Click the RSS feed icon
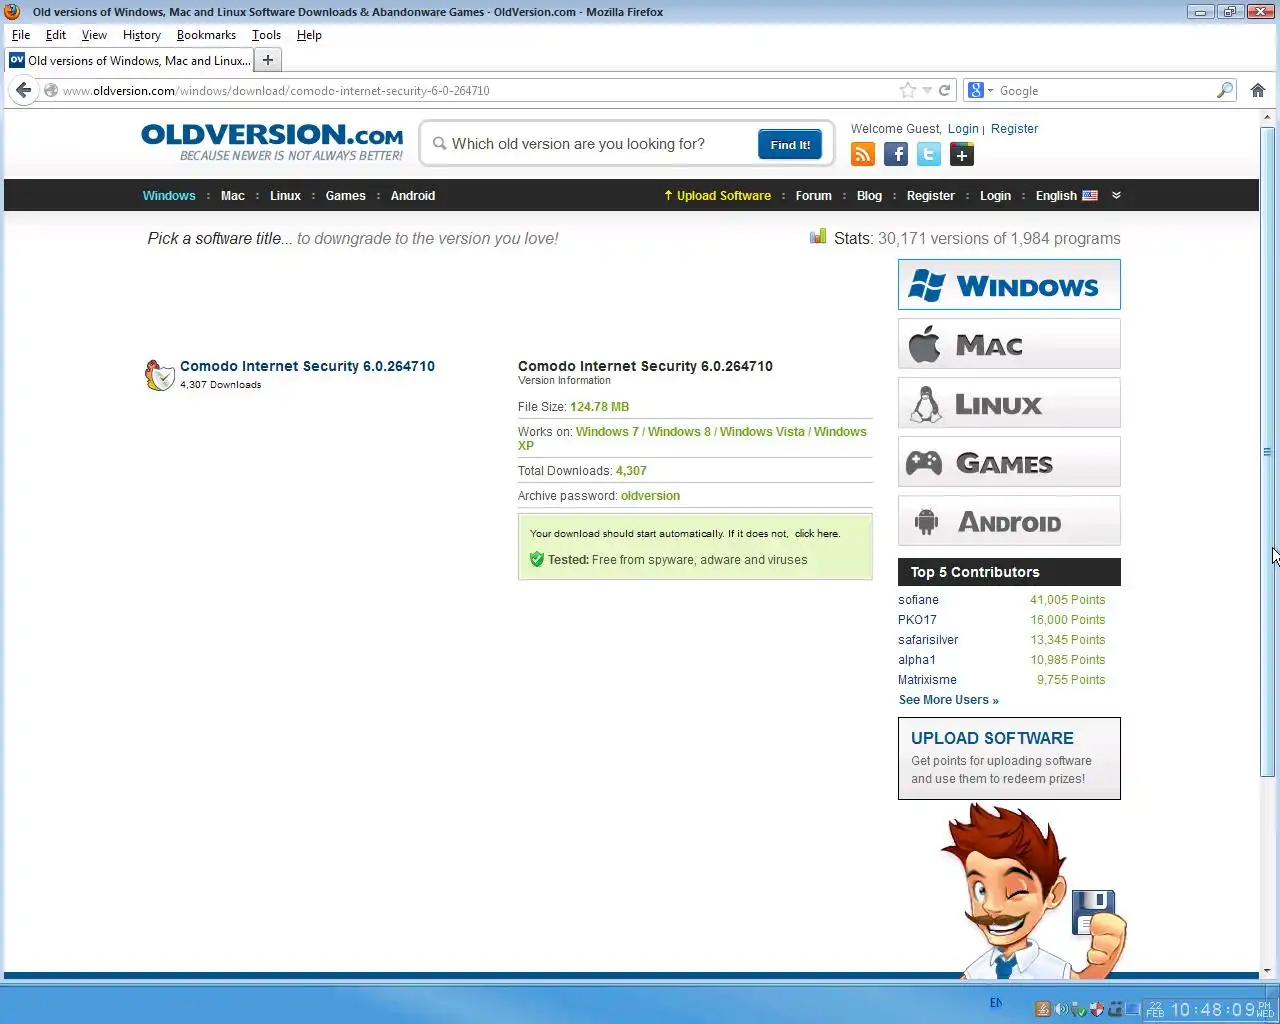This screenshot has height=1024, width=1280. pos(863,154)
